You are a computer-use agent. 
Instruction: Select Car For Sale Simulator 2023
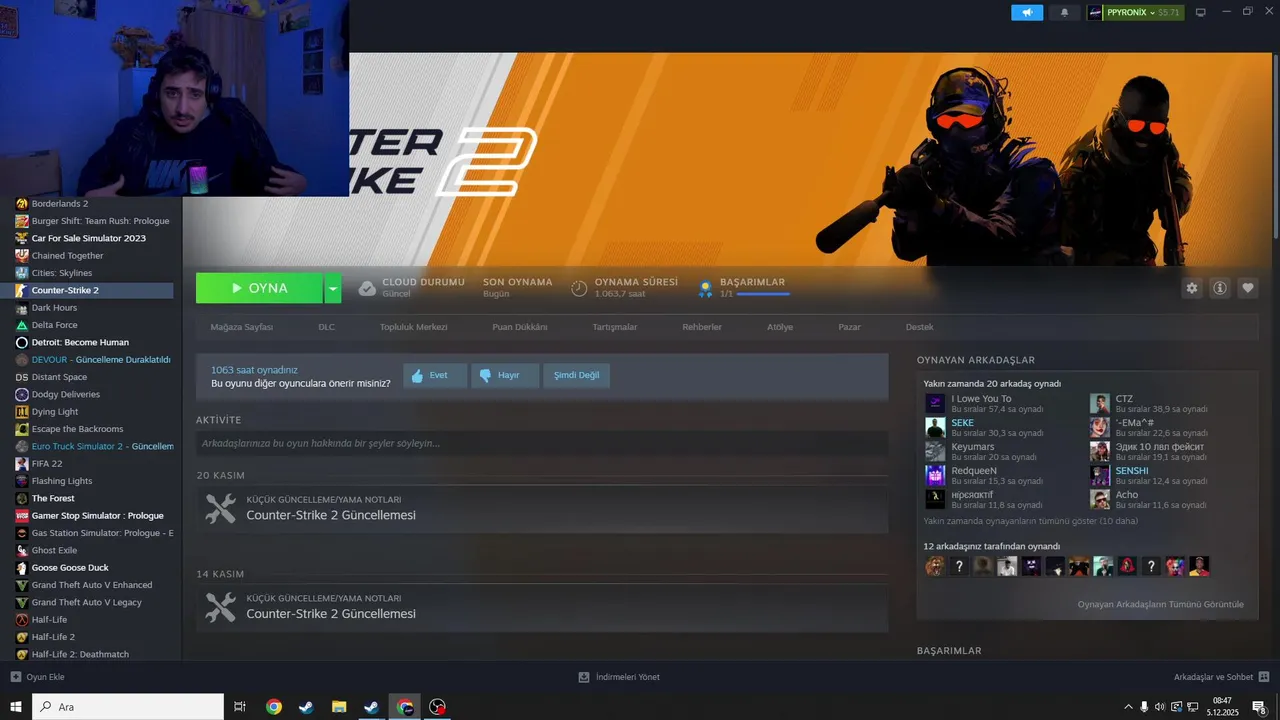pos(90,238)
